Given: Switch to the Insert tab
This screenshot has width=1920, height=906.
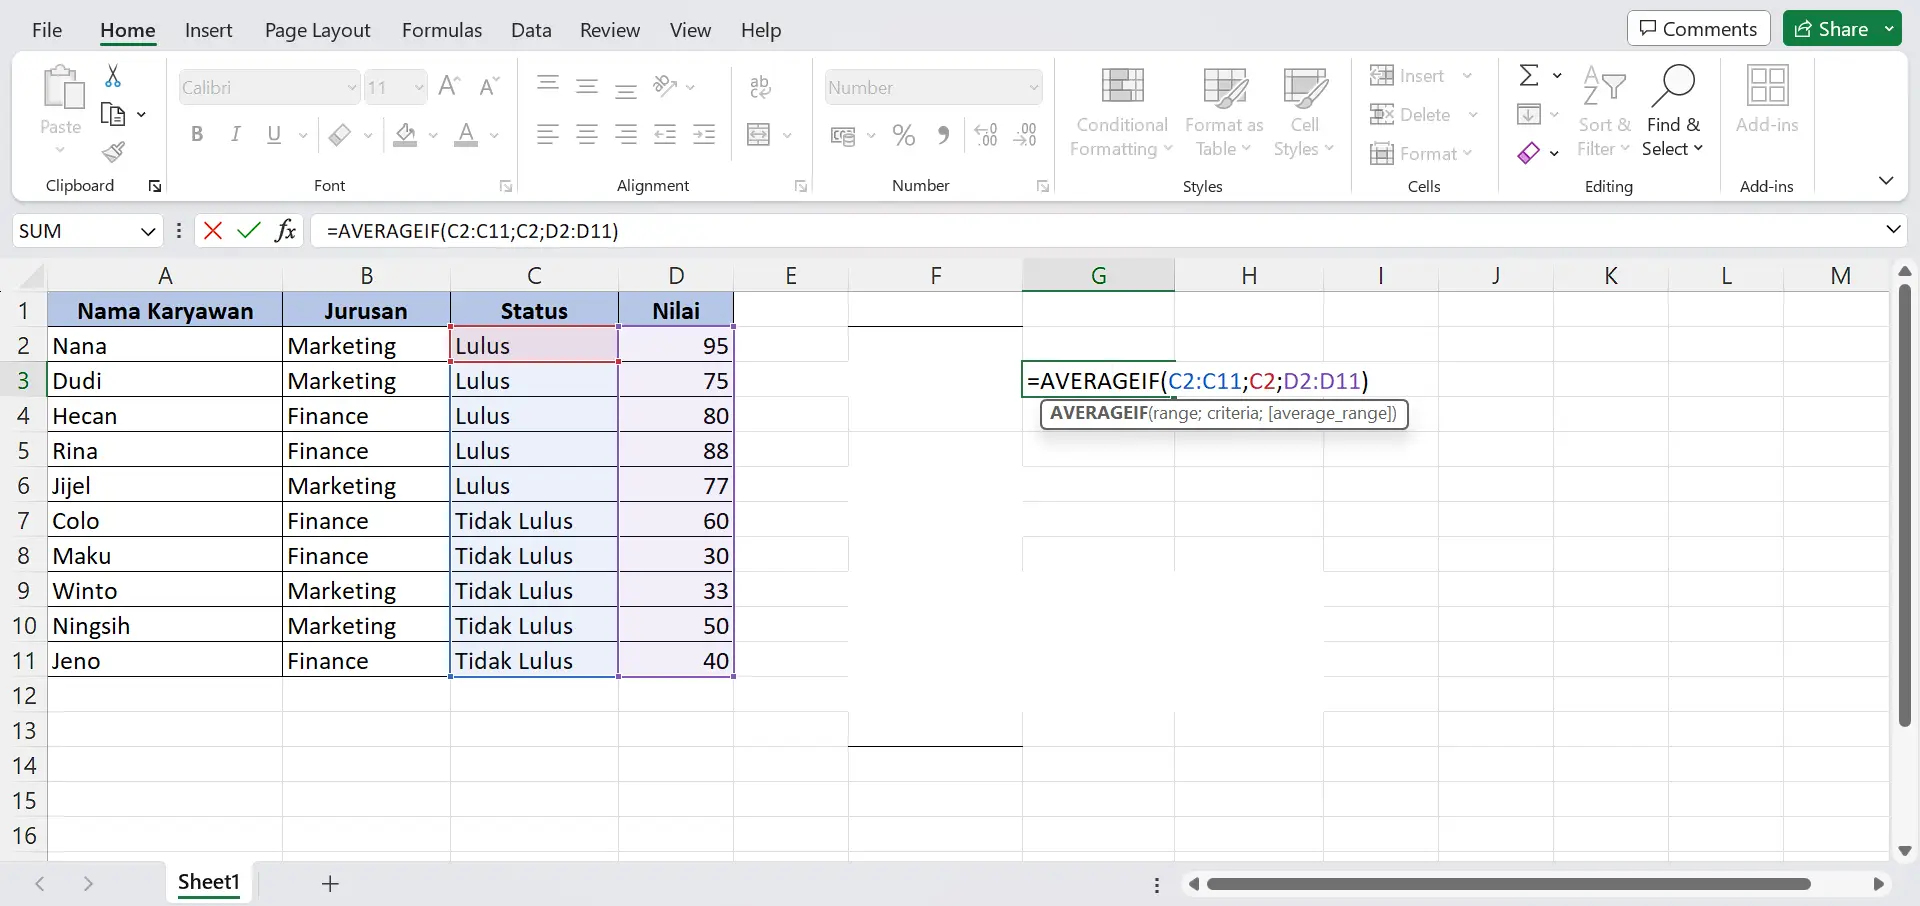Looking at the screenshot, I should [x=208, y=30].
